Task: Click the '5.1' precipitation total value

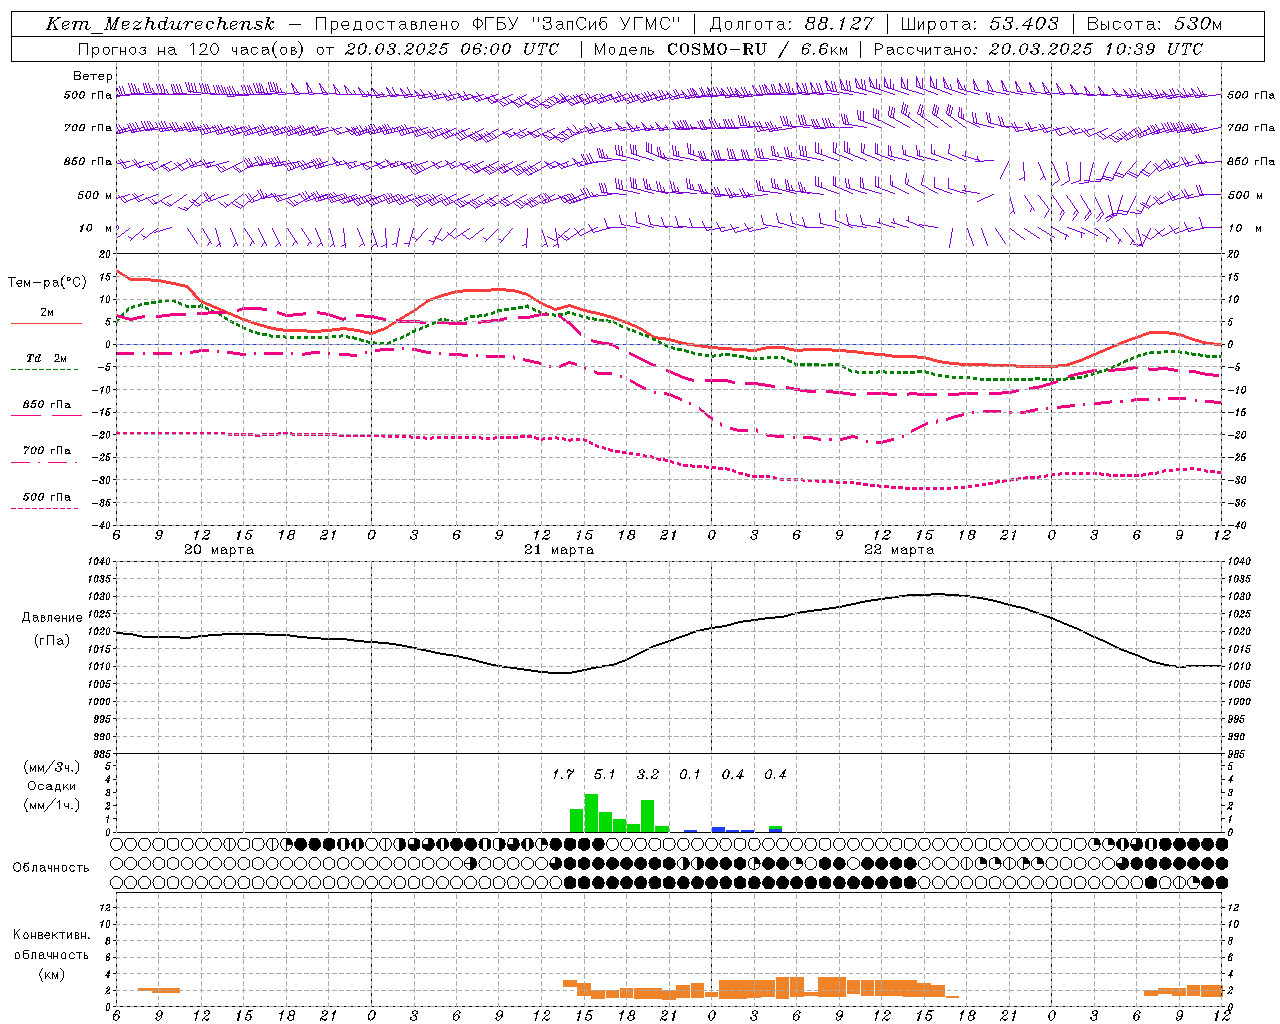Action: [x=605, y=774]
